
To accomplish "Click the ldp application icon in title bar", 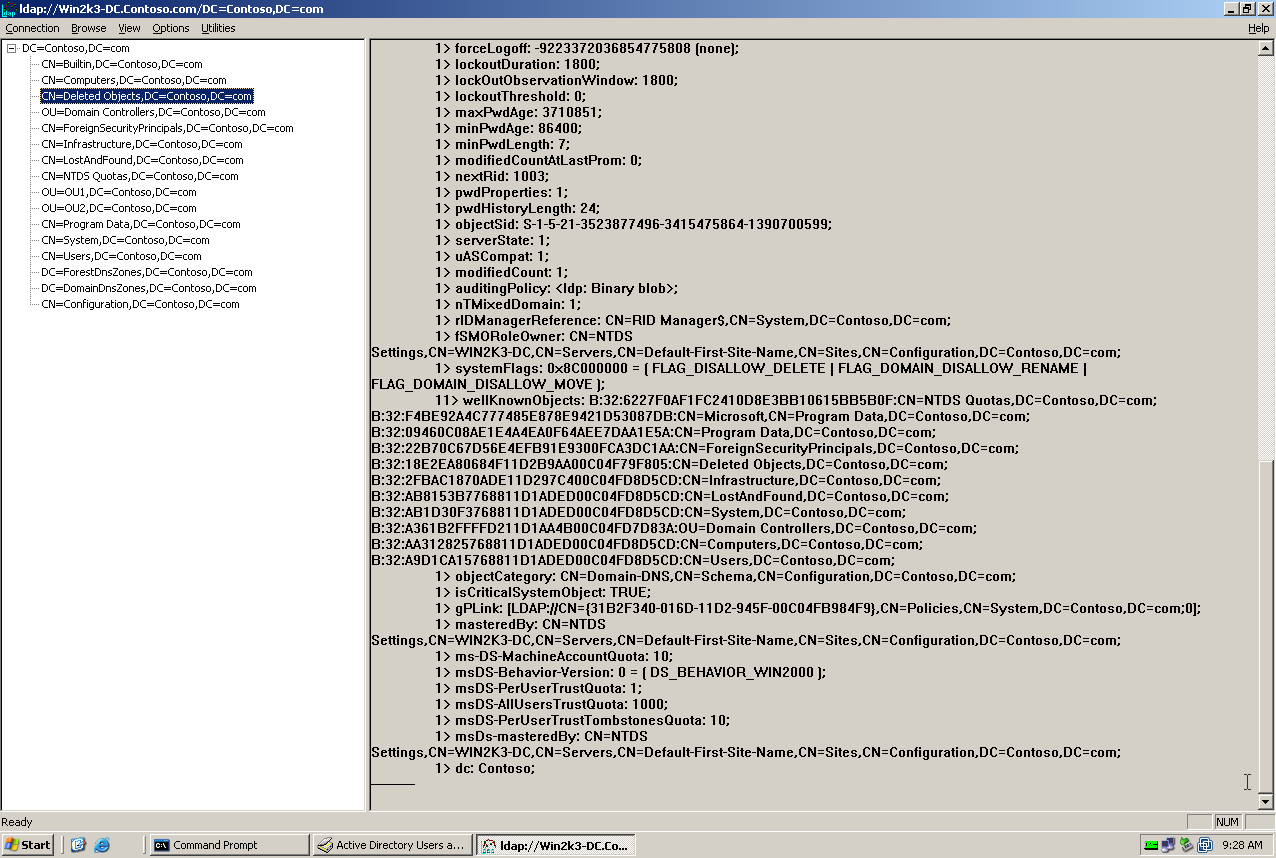I will (8, 9).
